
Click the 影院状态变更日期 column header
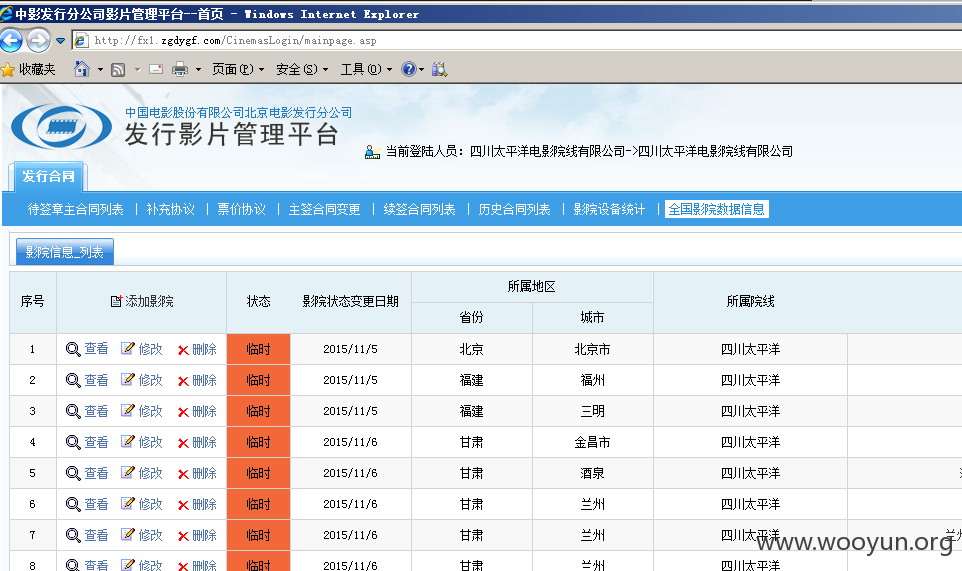[350, 302]
